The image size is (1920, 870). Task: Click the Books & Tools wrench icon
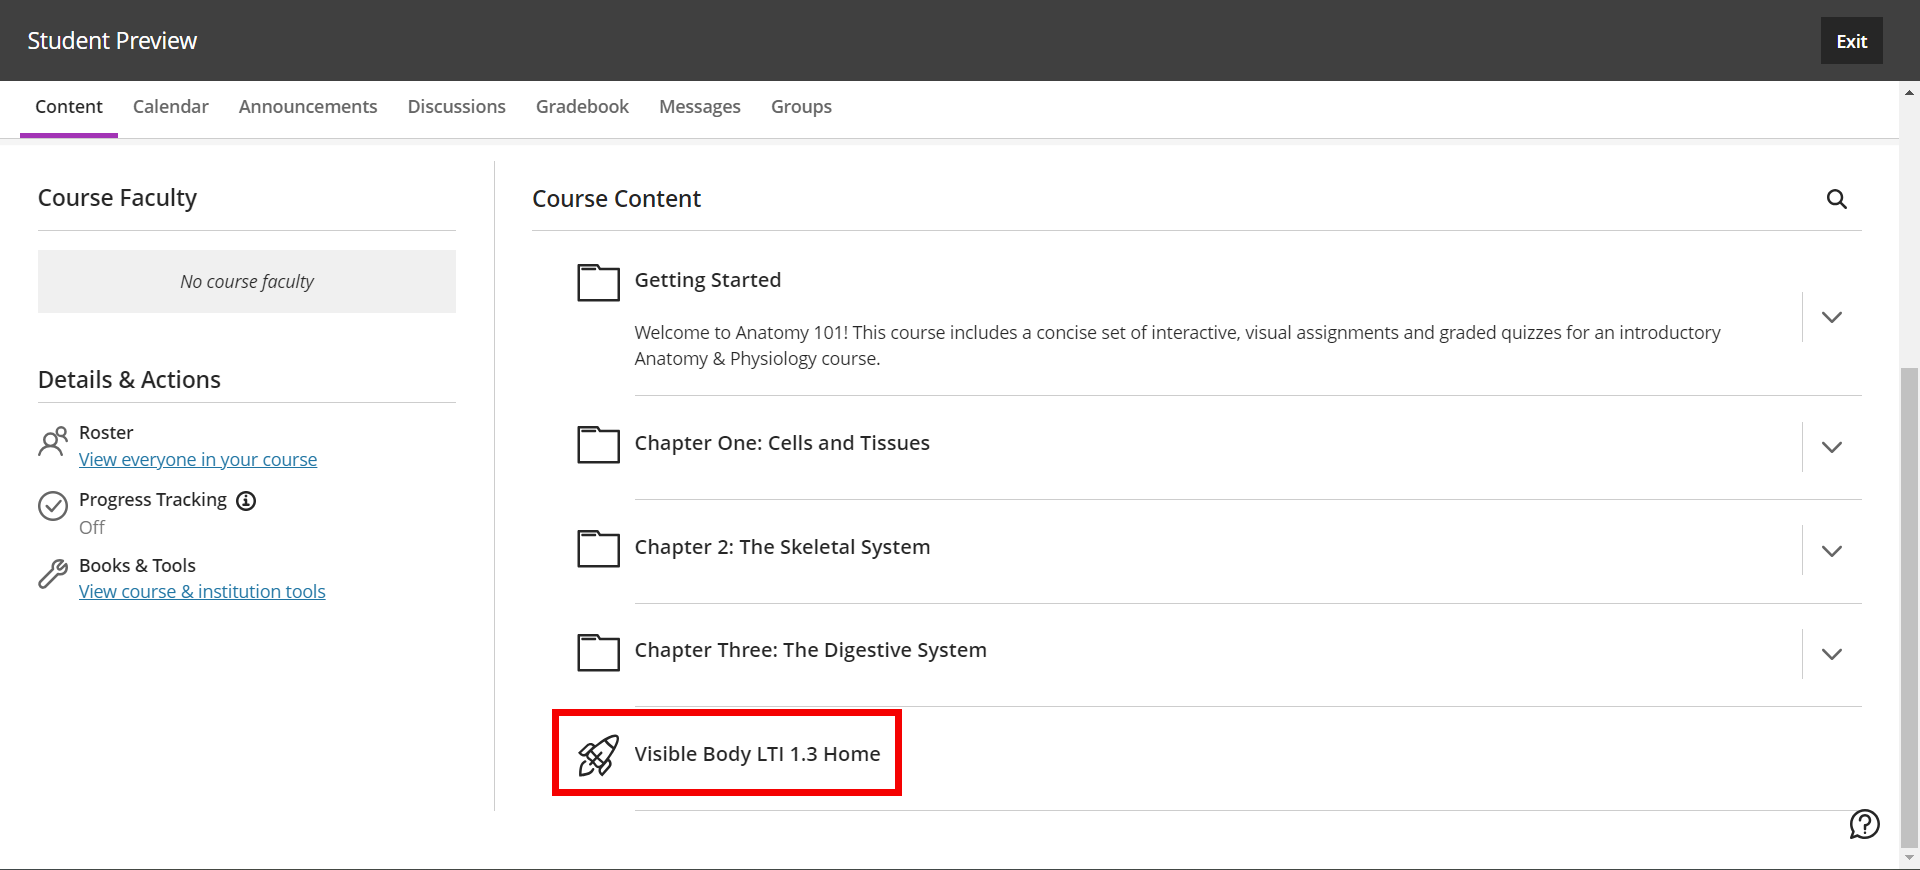click(53, 574)
